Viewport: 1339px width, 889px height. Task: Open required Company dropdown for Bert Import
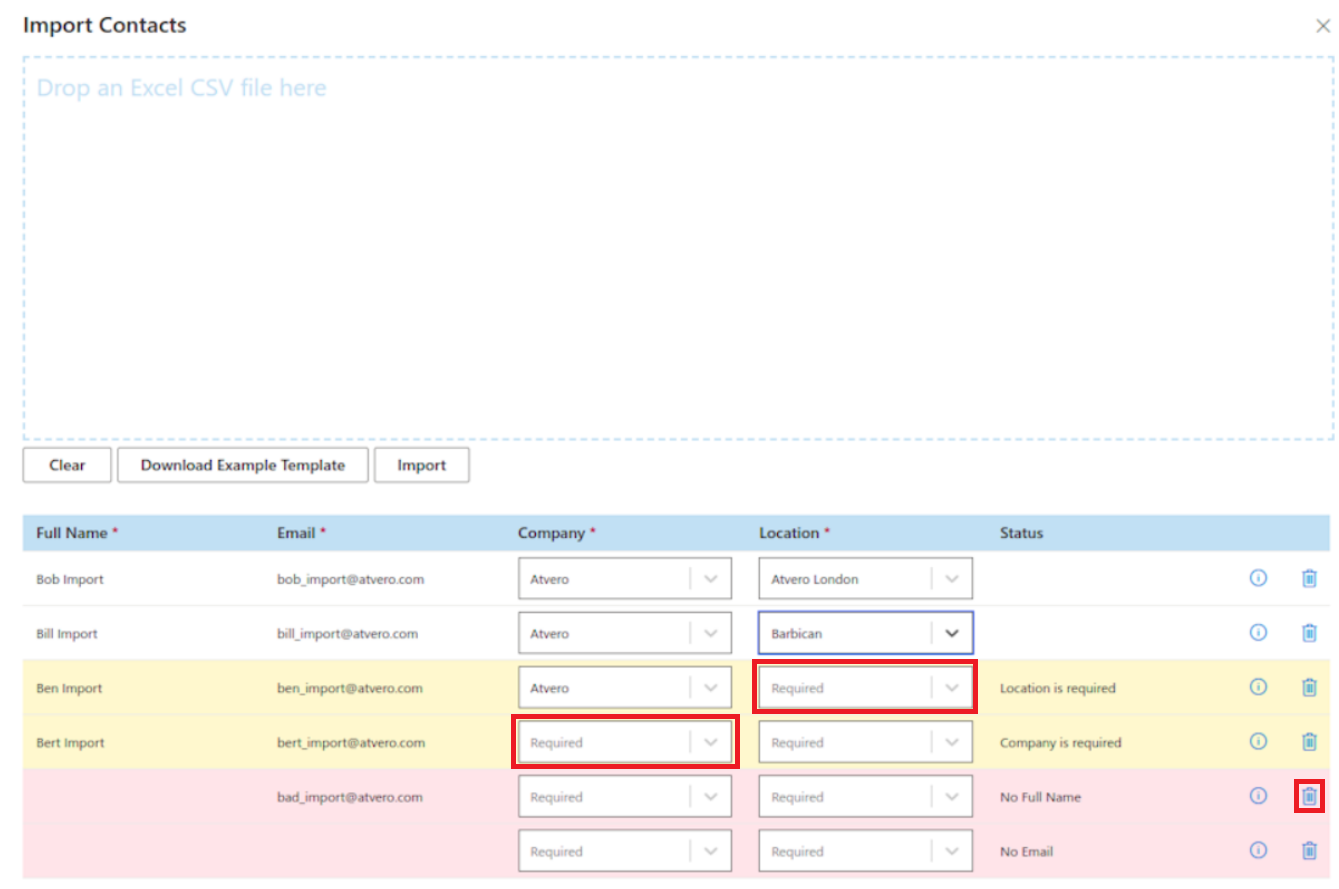[x=625, y=742]
